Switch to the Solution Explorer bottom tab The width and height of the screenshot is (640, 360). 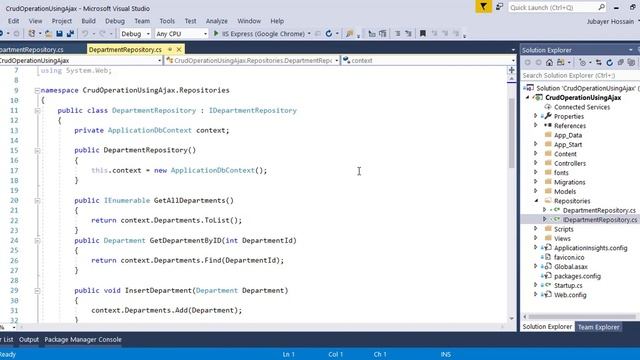tap(547, 327)
